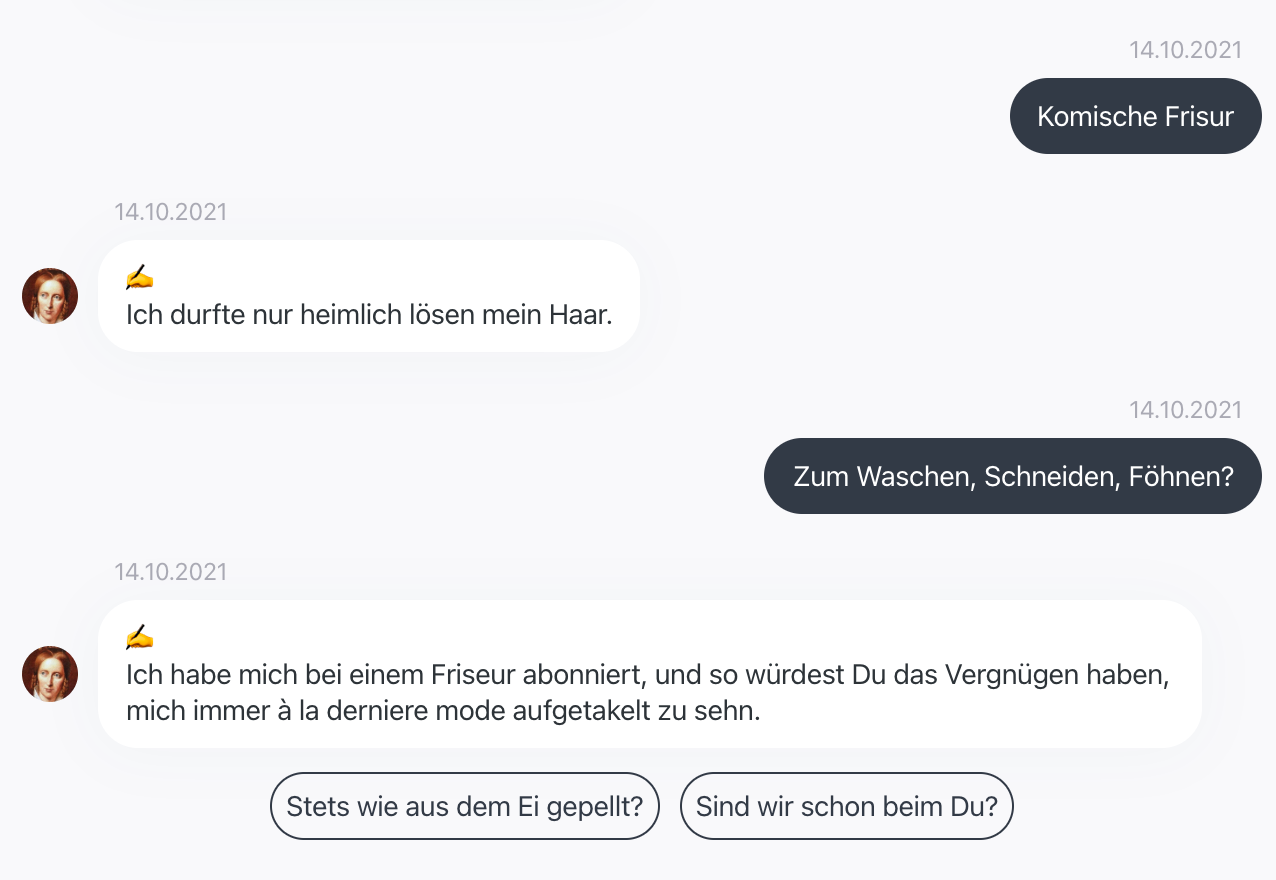Select the 'Zum Waschen, Schneiden, Föhnen?' bubble
Viewport: 1276px width, 880px height.
pos(1013,476)
